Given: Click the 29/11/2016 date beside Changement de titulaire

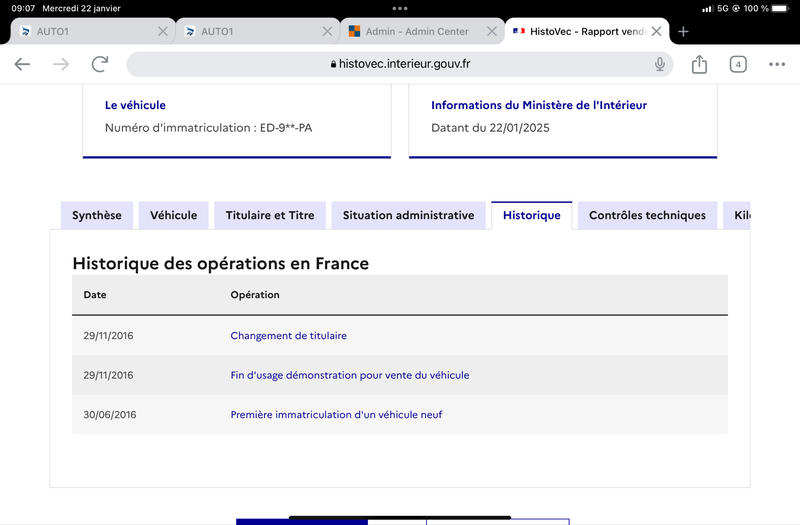Looking at the screenshot, I should pyautogui.click(x=108, y=336).
